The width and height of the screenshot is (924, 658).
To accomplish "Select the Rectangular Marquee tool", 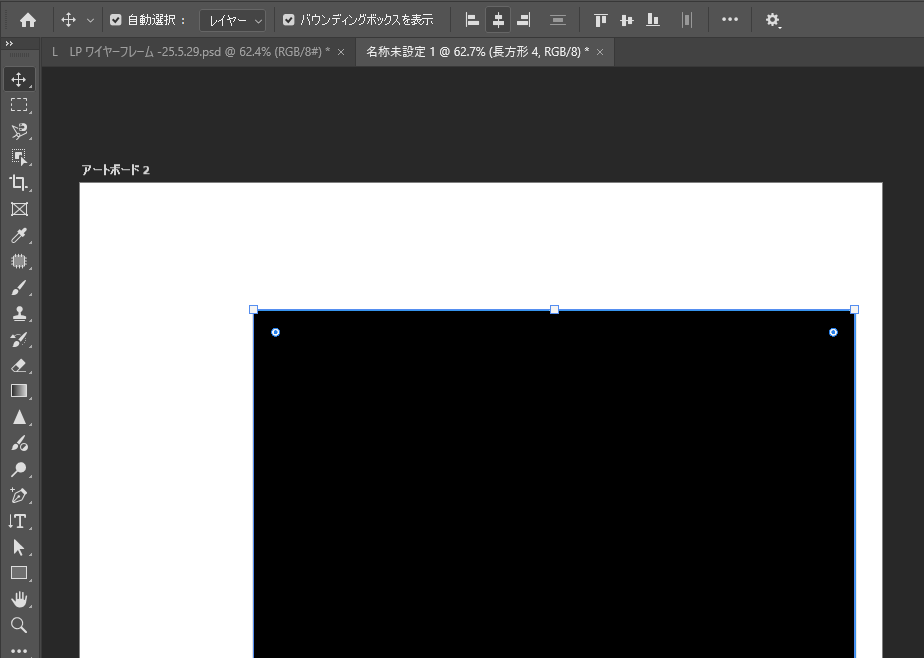I will [18, 105].
